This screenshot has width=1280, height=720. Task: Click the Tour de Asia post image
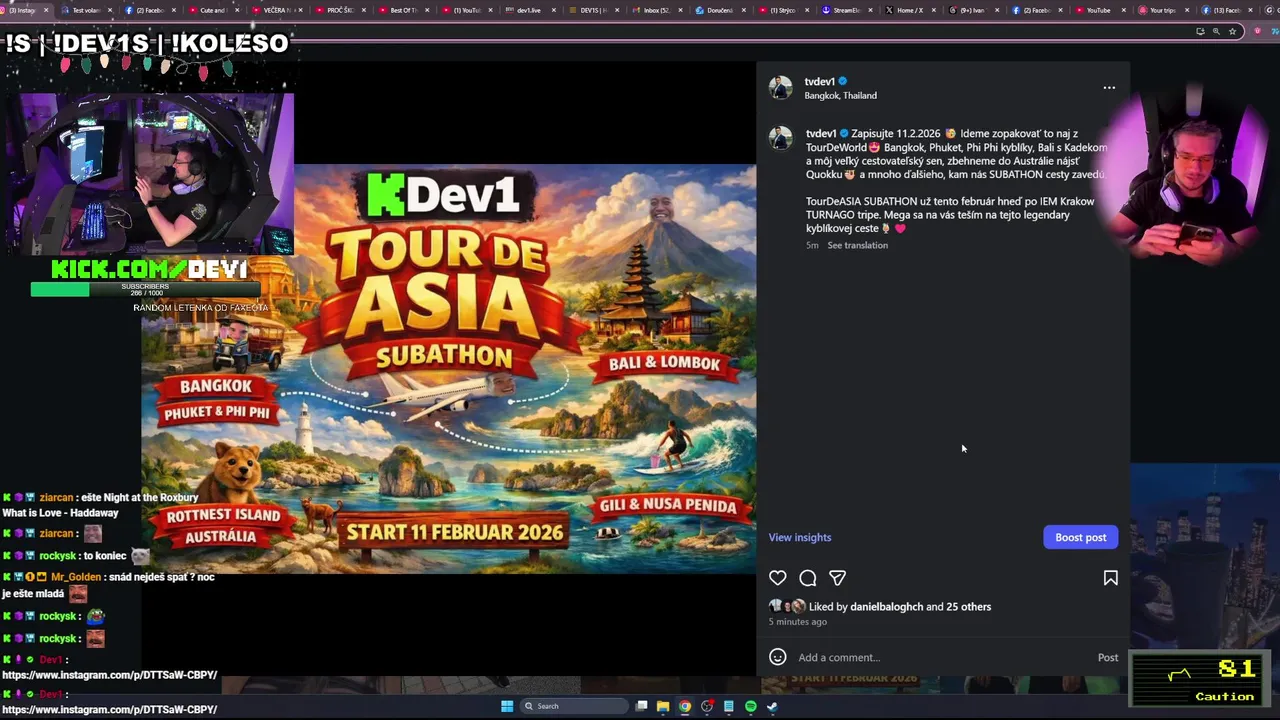[449, 369]
